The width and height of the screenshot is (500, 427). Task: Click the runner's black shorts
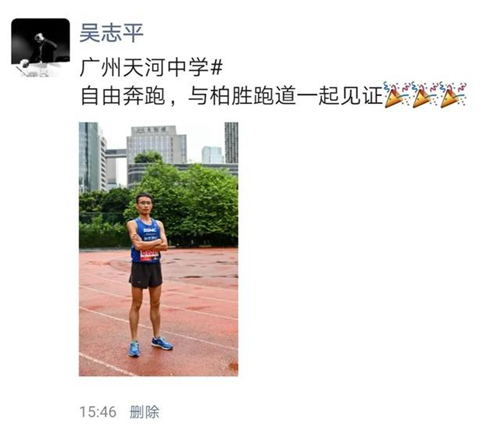[x=146, y=275]
